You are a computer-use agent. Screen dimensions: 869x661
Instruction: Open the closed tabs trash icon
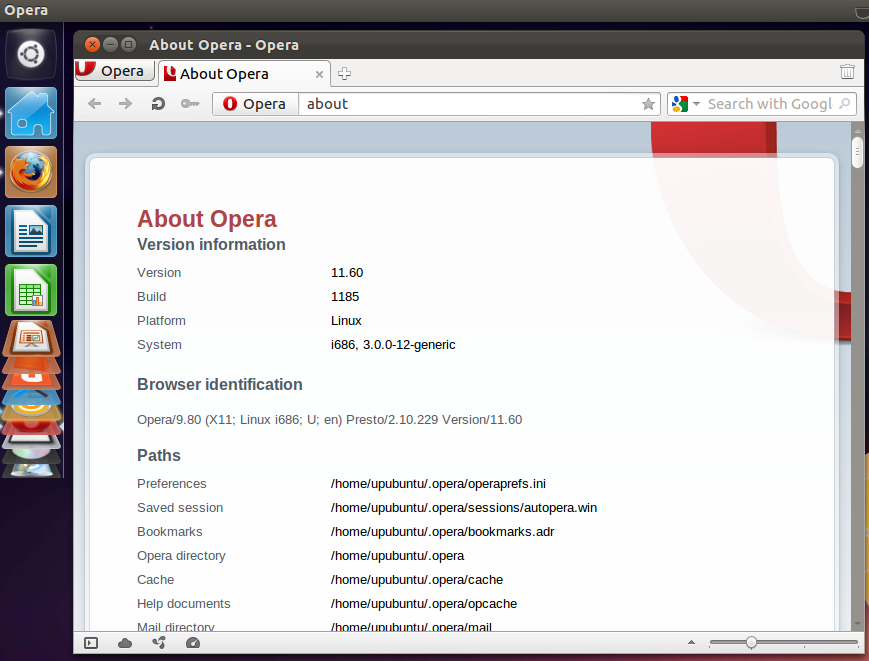pos(847,71)
